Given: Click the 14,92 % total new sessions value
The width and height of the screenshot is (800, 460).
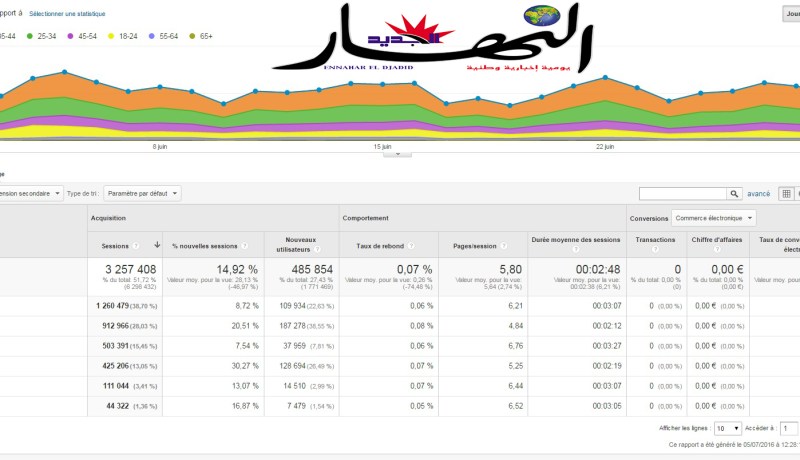Looking at the screenshot, I should [237, 269].
